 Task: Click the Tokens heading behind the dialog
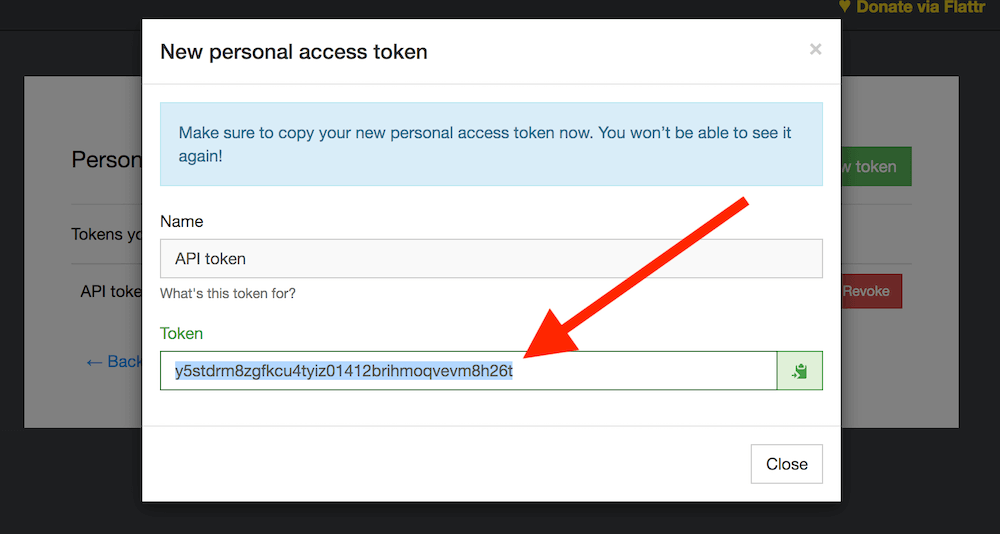point(107,234)
